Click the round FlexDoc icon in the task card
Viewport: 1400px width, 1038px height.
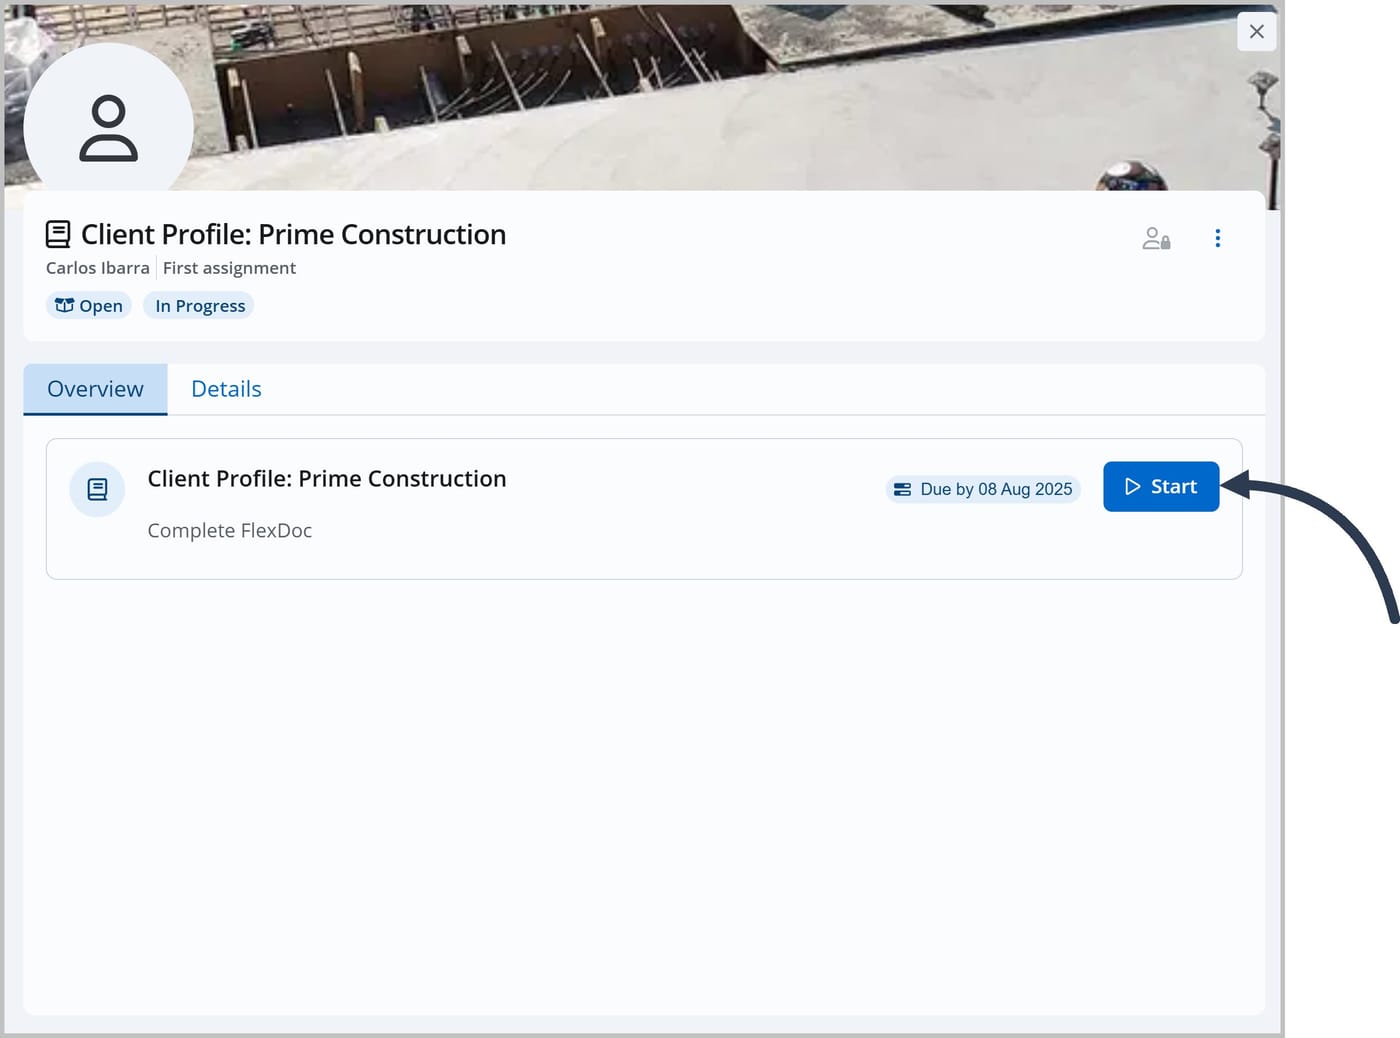pyautogui.click(x=97, y=489)
